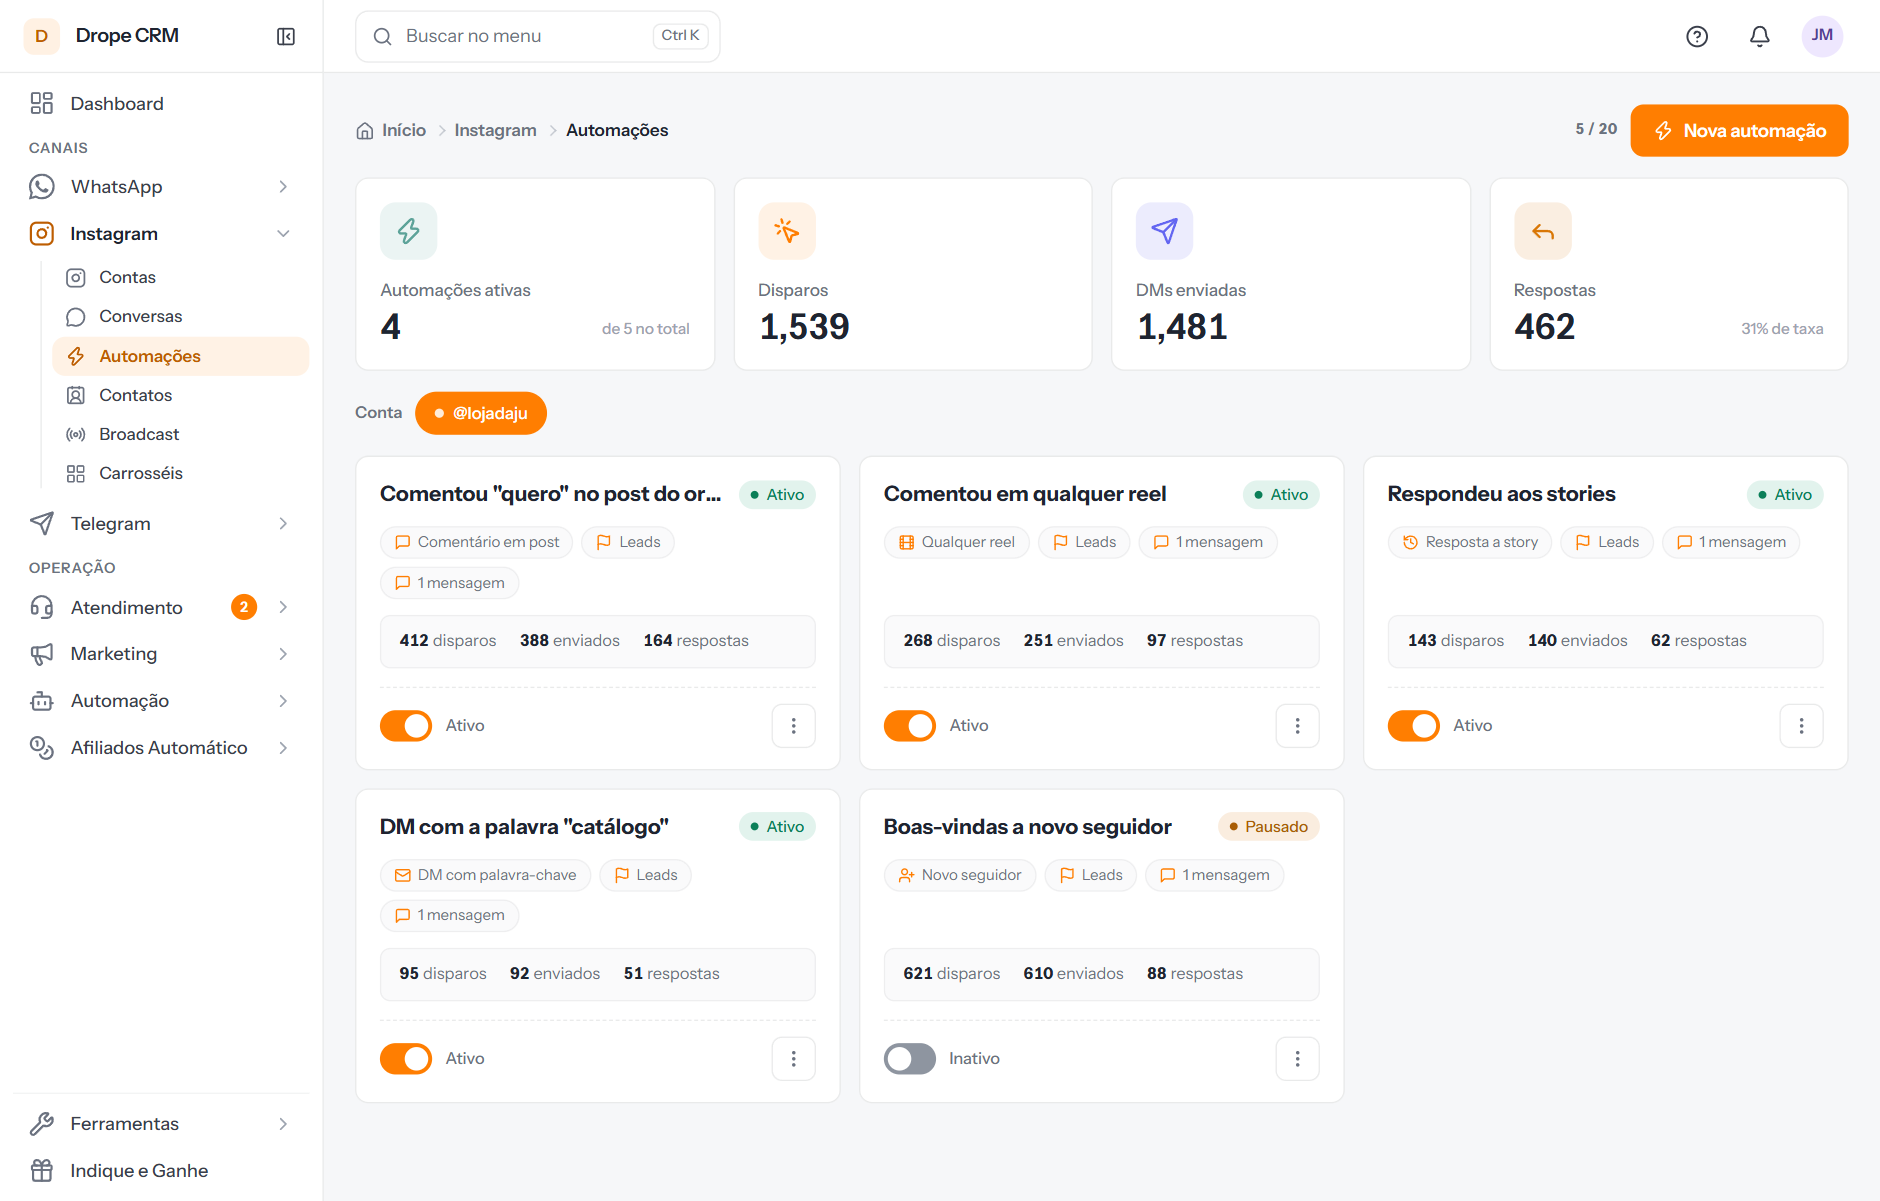This screenshot has width=1880, height=1201.
Task: Click the Nova automação button
Action: tap(1739, 131)
